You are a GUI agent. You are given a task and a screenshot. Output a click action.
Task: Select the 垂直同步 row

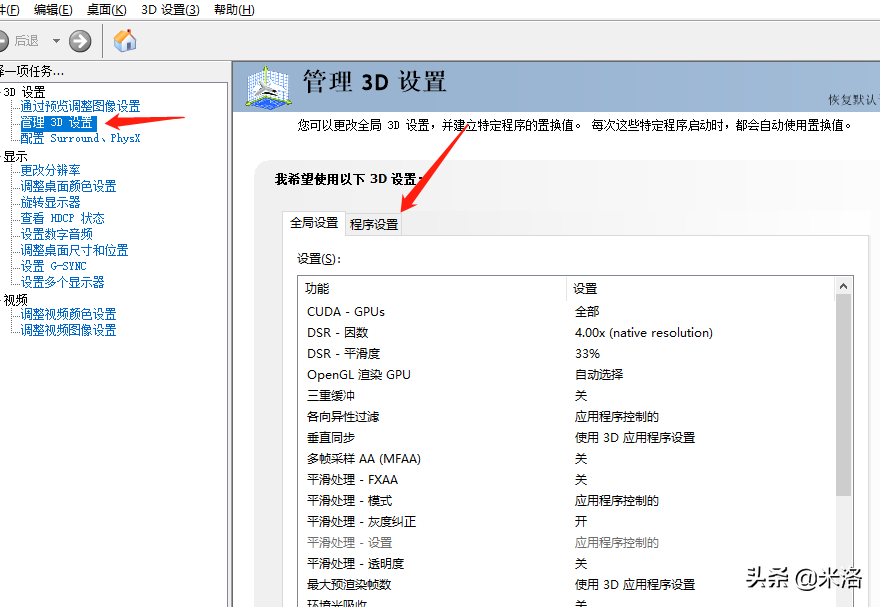click(x=567, y=438)
